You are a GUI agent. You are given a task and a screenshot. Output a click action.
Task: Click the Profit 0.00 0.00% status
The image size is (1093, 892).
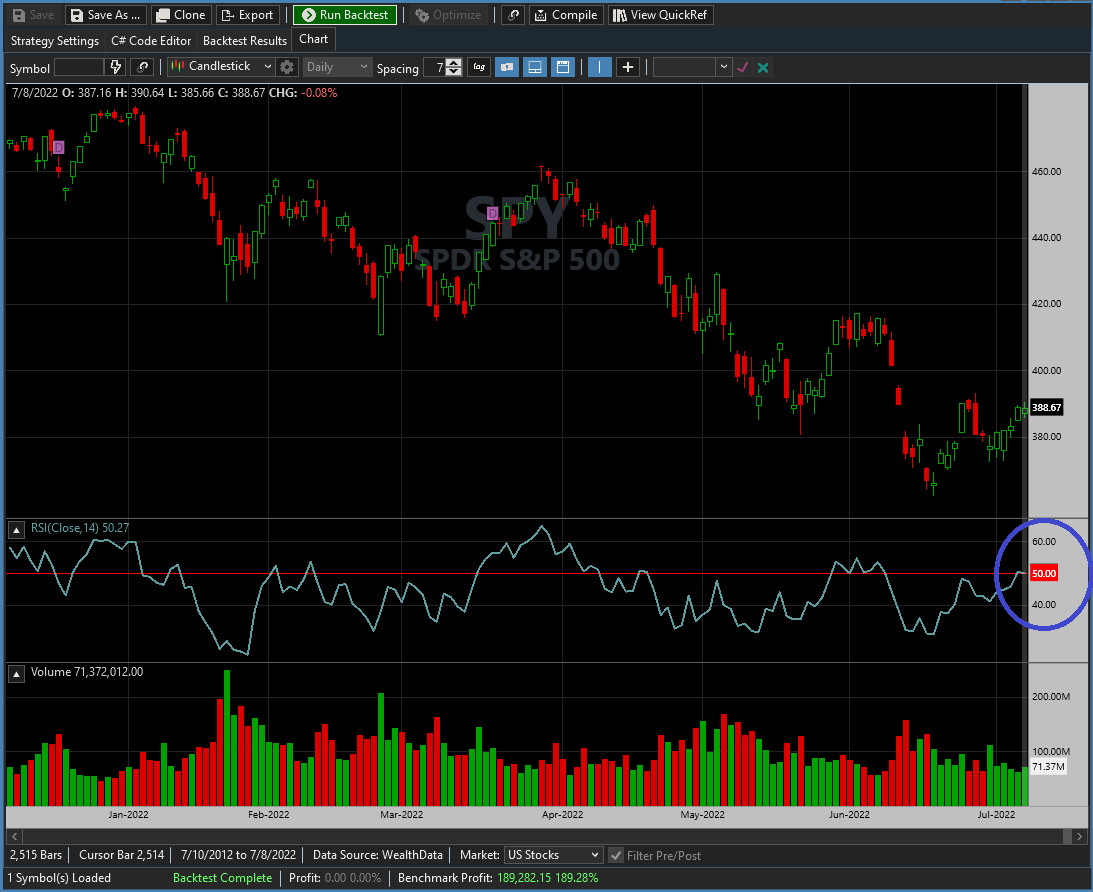(335, 878)
